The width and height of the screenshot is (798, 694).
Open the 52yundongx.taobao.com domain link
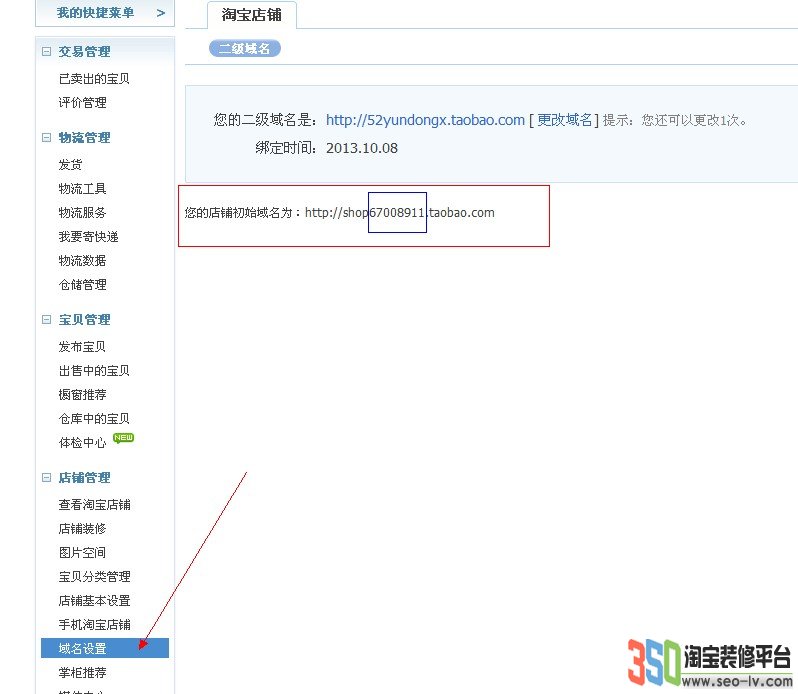tap(425, 120)
